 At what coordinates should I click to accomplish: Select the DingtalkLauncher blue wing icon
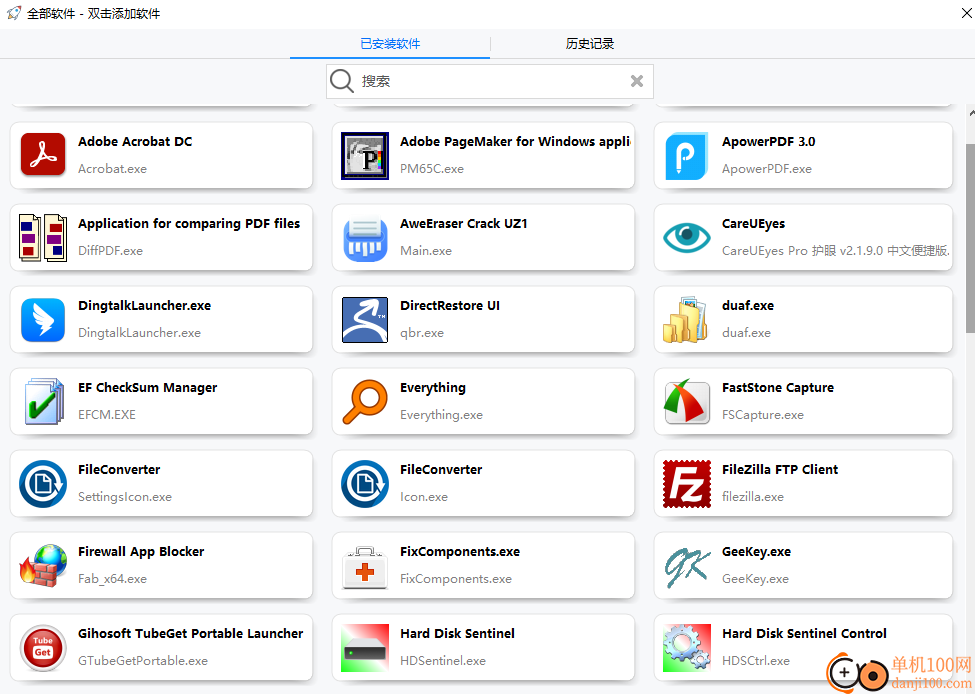43,320
